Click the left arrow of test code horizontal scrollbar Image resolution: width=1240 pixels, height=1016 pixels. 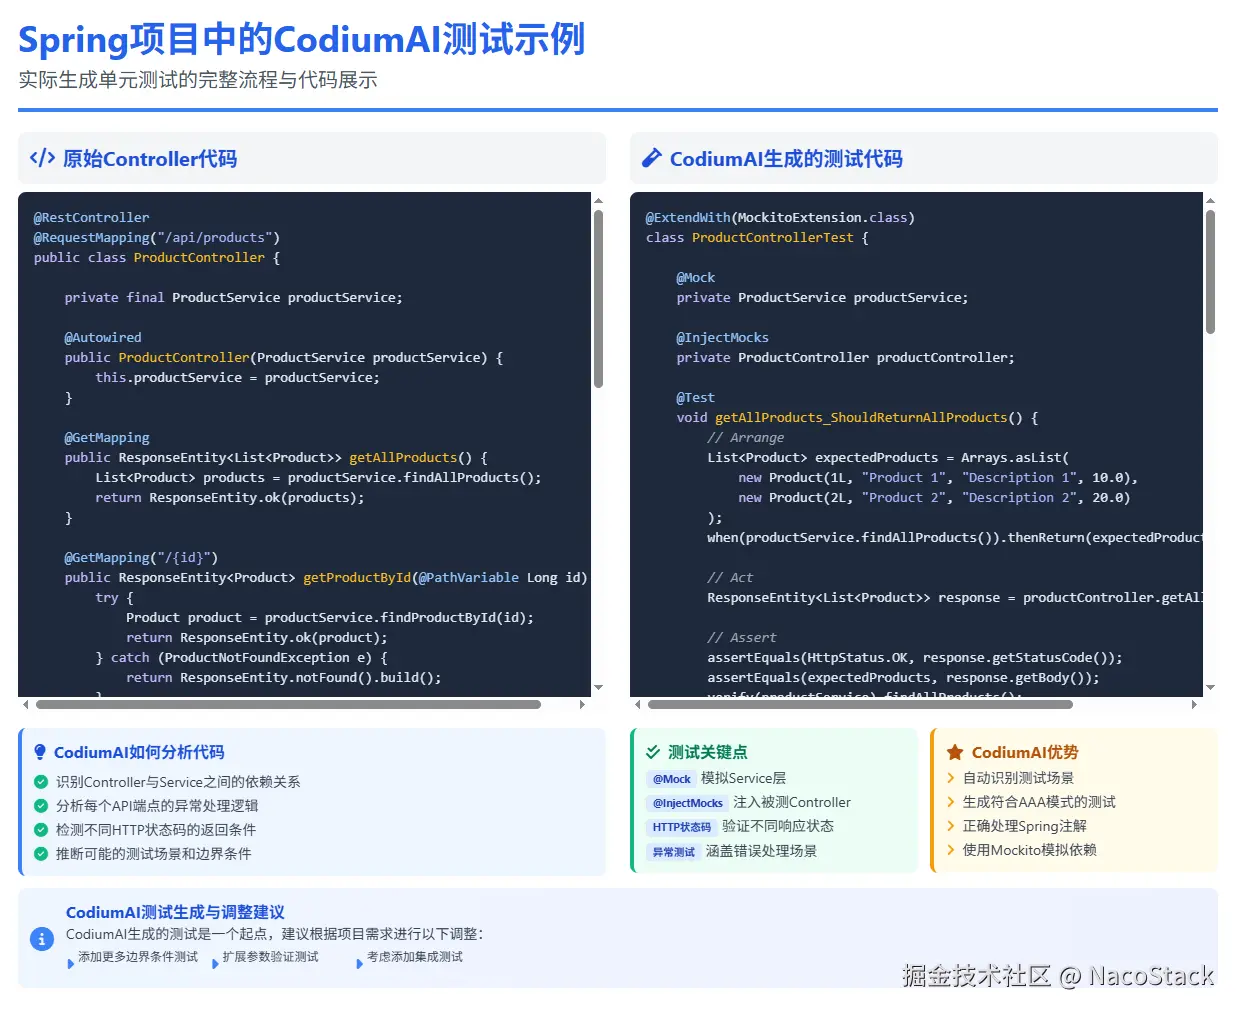(638, 705)
